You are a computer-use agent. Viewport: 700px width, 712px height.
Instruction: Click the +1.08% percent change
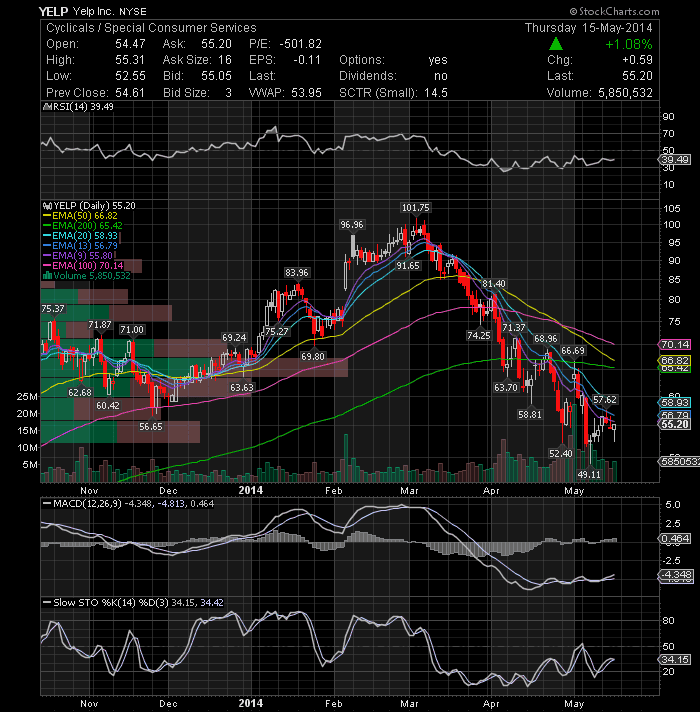click(629, 44)
